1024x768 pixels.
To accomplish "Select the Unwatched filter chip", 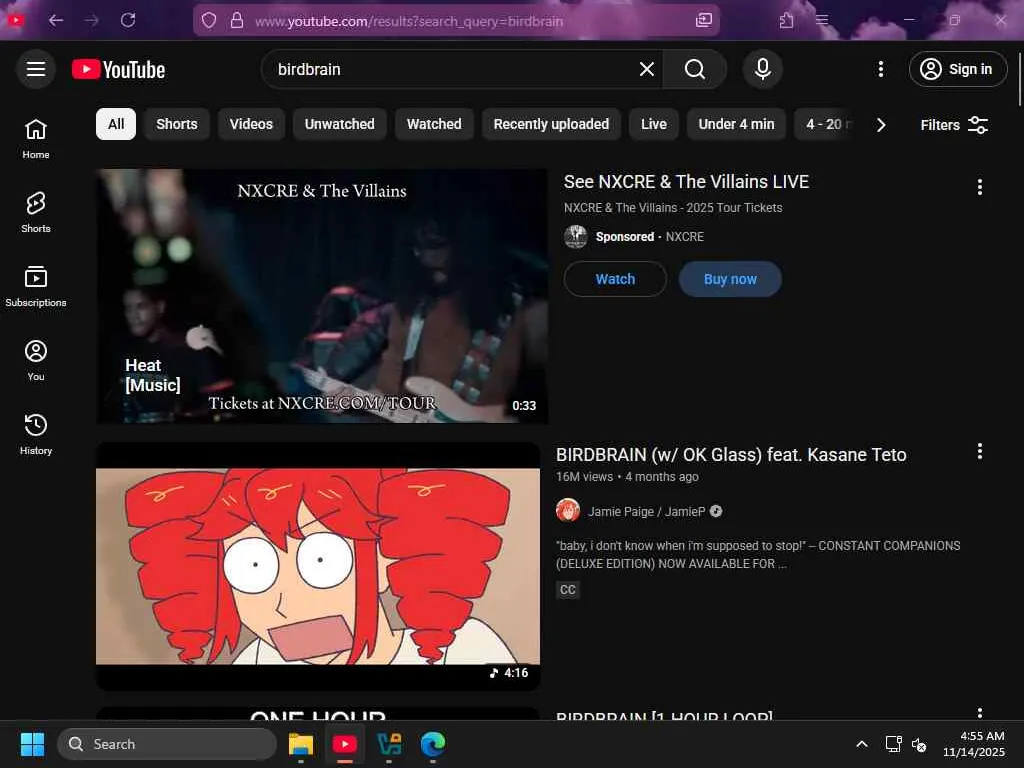I will pyautogui.click(x=340, y=124).
